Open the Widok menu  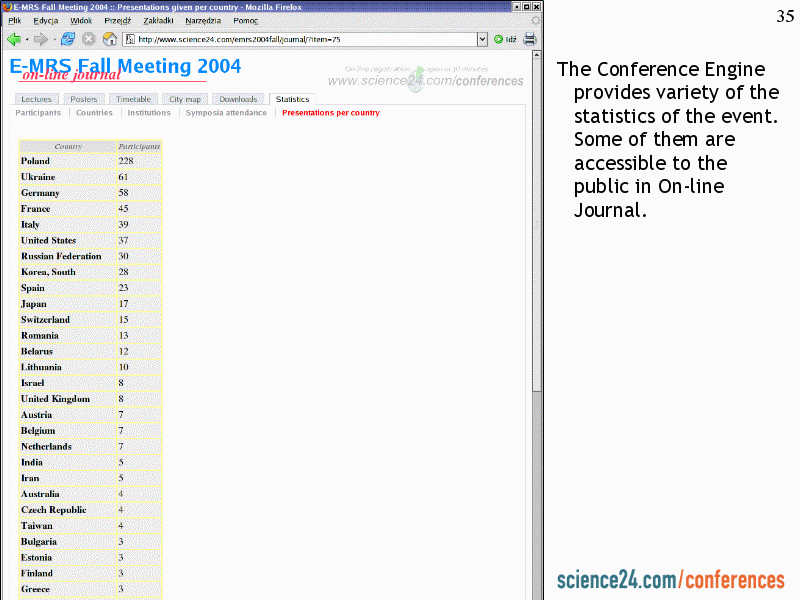pos(81,20)
